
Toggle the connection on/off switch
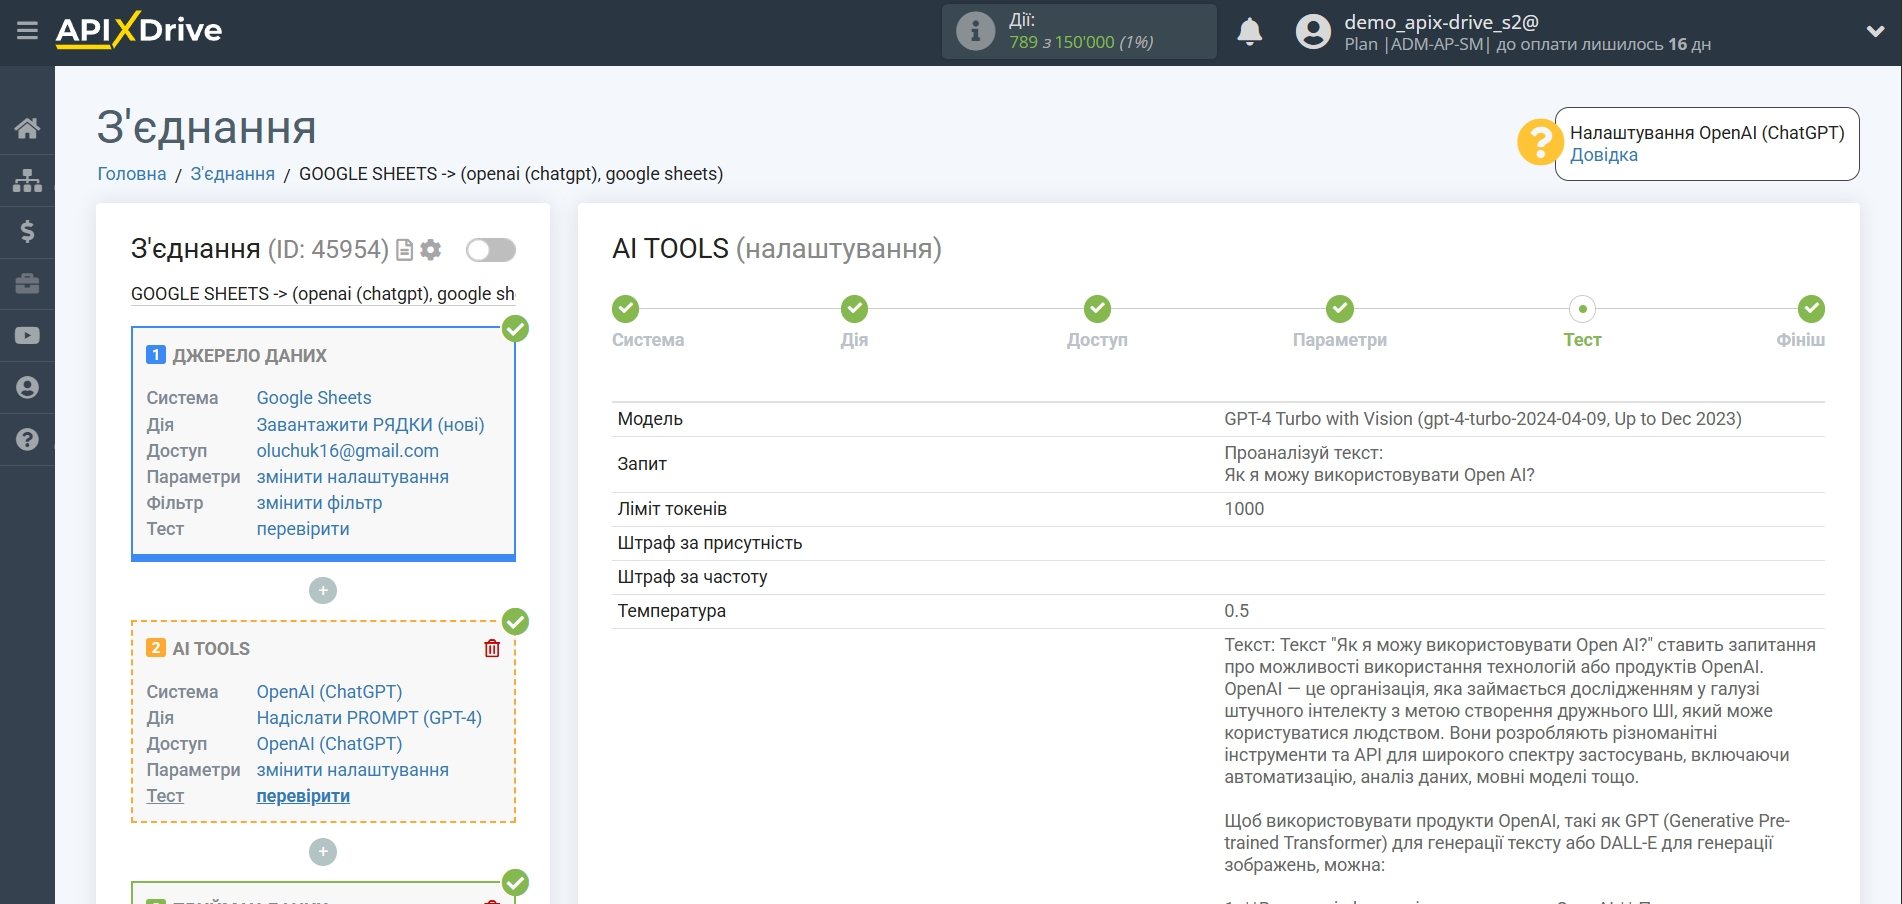click(x=490, y=250)
